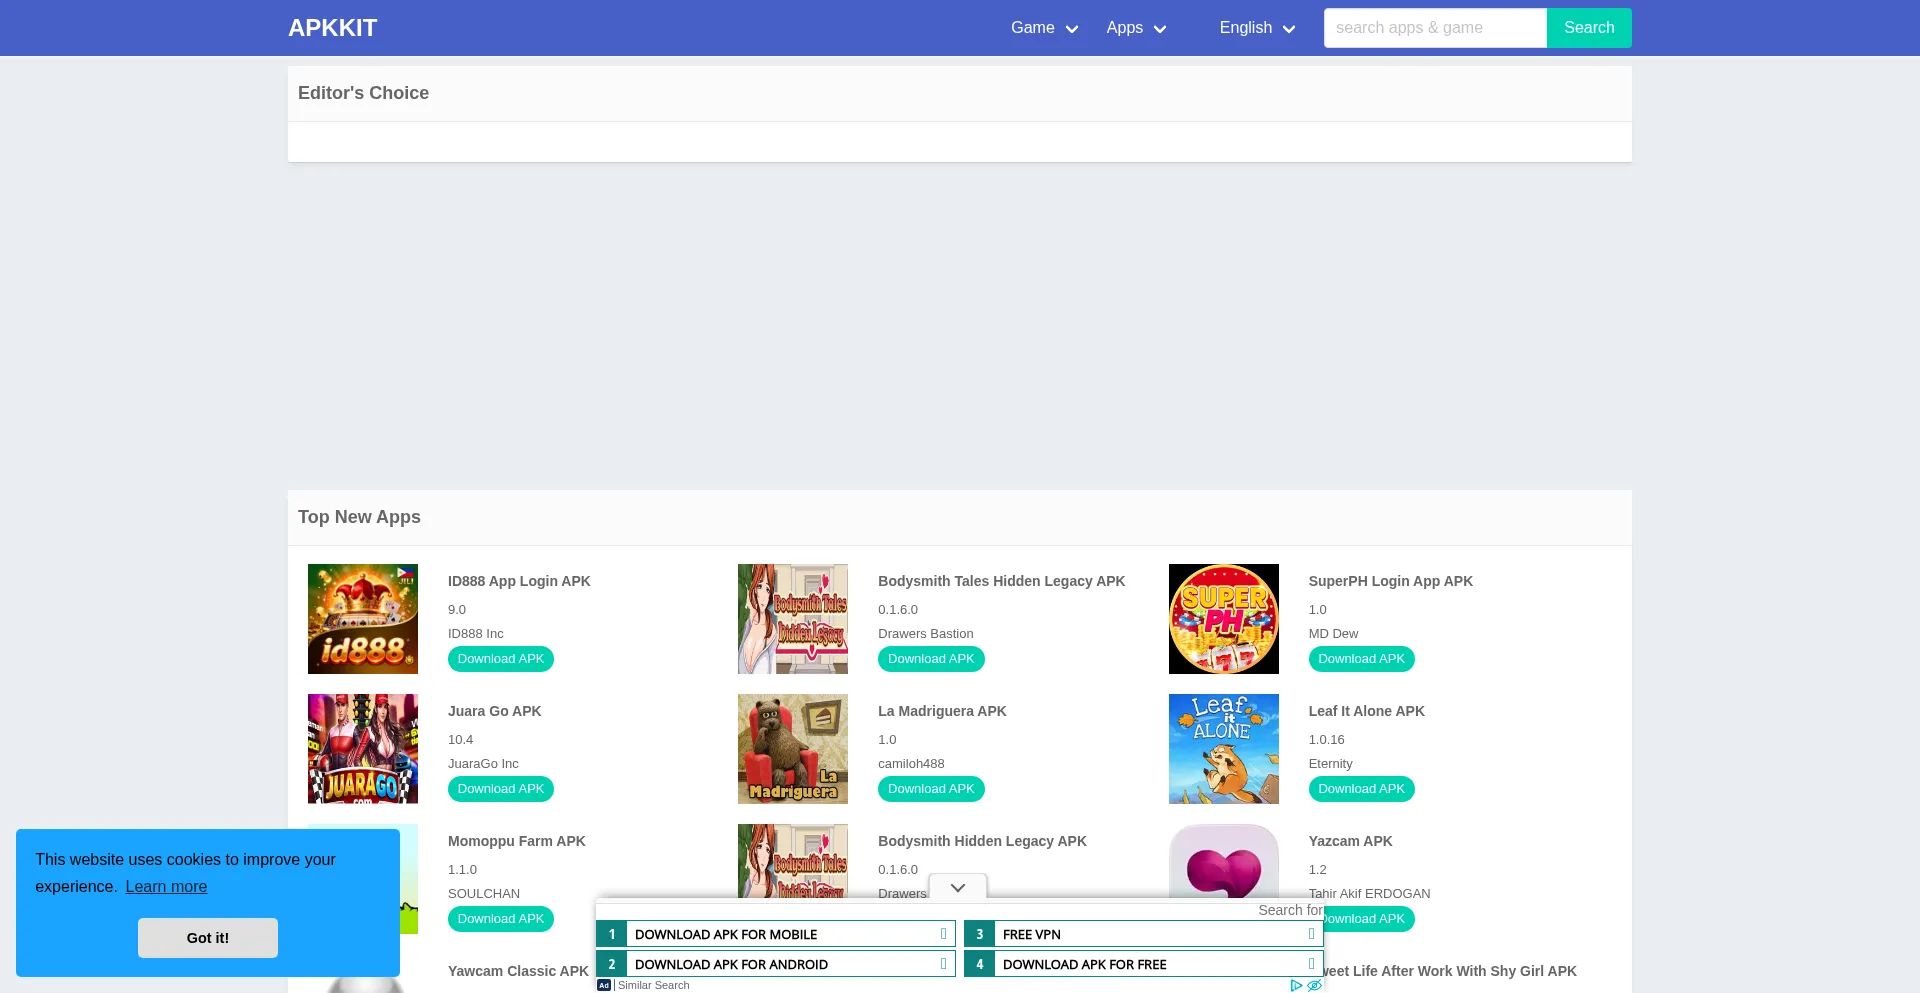The height and width of the screenshot is (993, 1920).
Task: Expand the Apps menu dropdown
Action: click(x=1136, y=28)
